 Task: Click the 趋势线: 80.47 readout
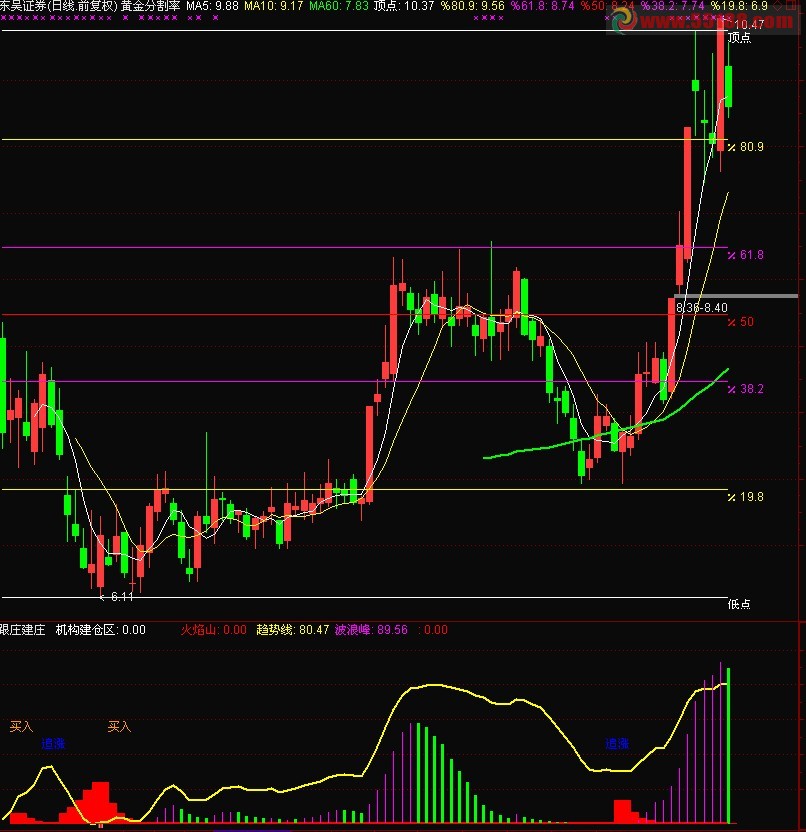293,630
